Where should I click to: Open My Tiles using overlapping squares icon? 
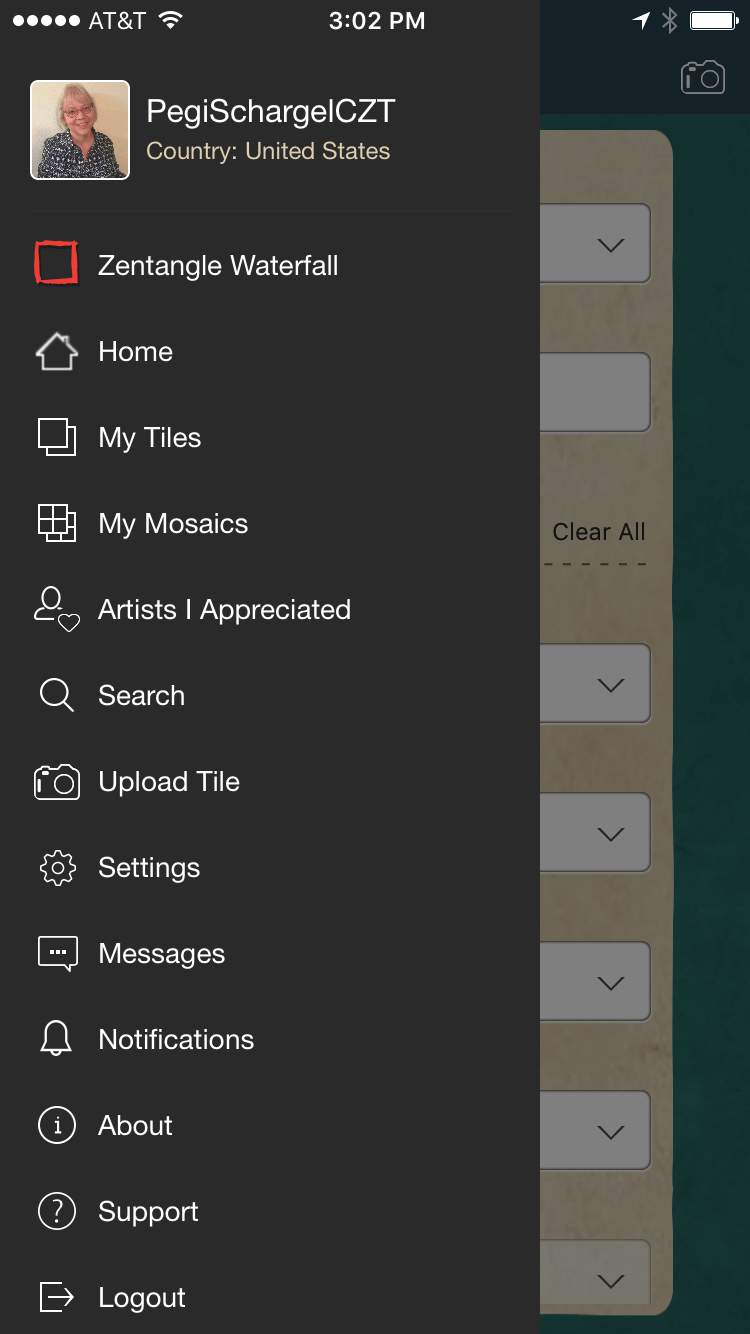pyautogui.click(x=56, y=438)
